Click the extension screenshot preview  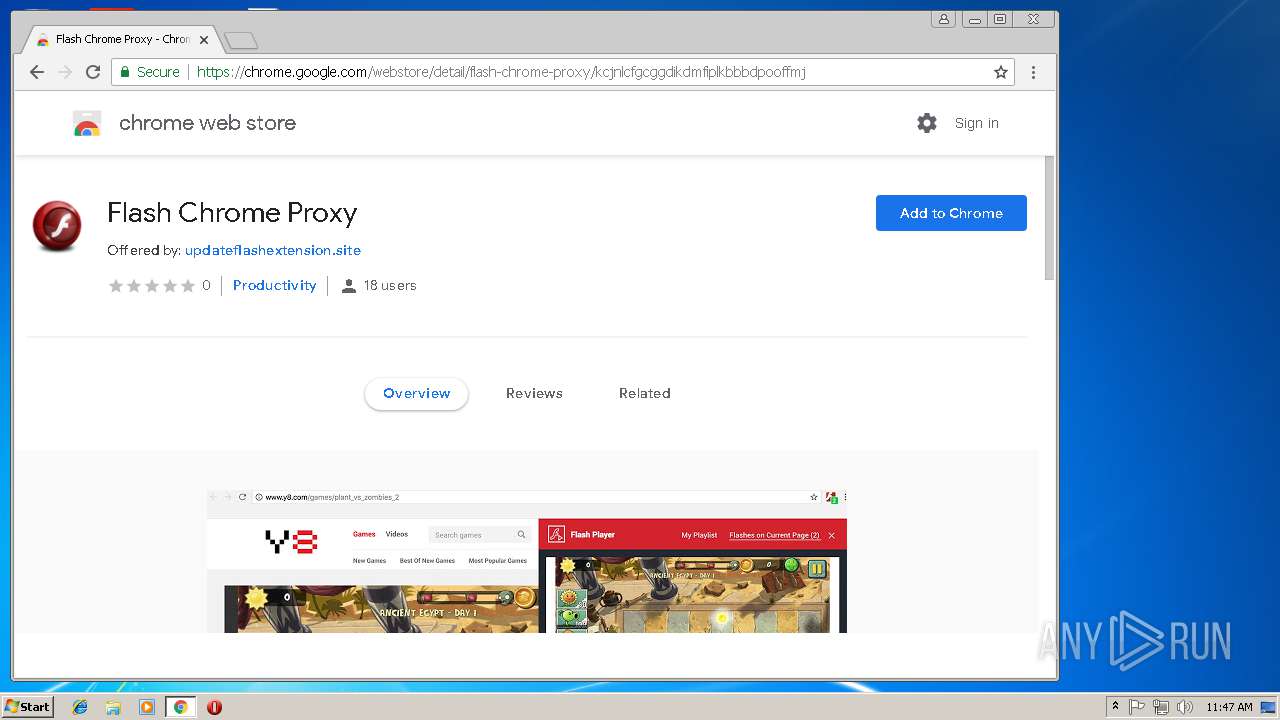pos(527,561)
